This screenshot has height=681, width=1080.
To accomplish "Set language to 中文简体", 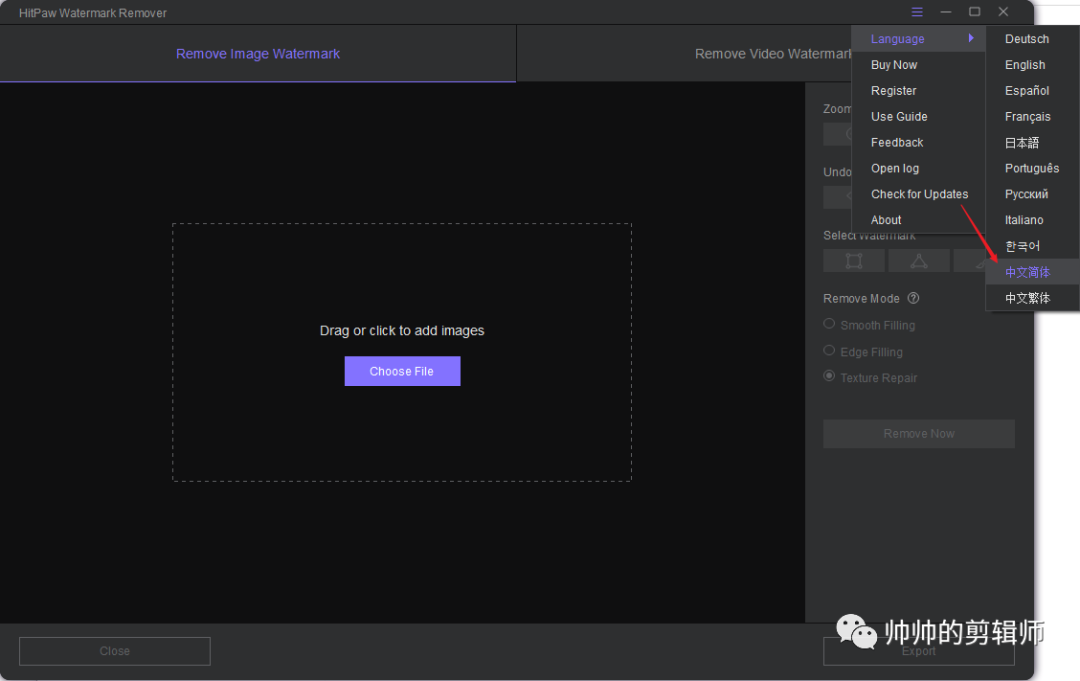I will pos(1033,272).
